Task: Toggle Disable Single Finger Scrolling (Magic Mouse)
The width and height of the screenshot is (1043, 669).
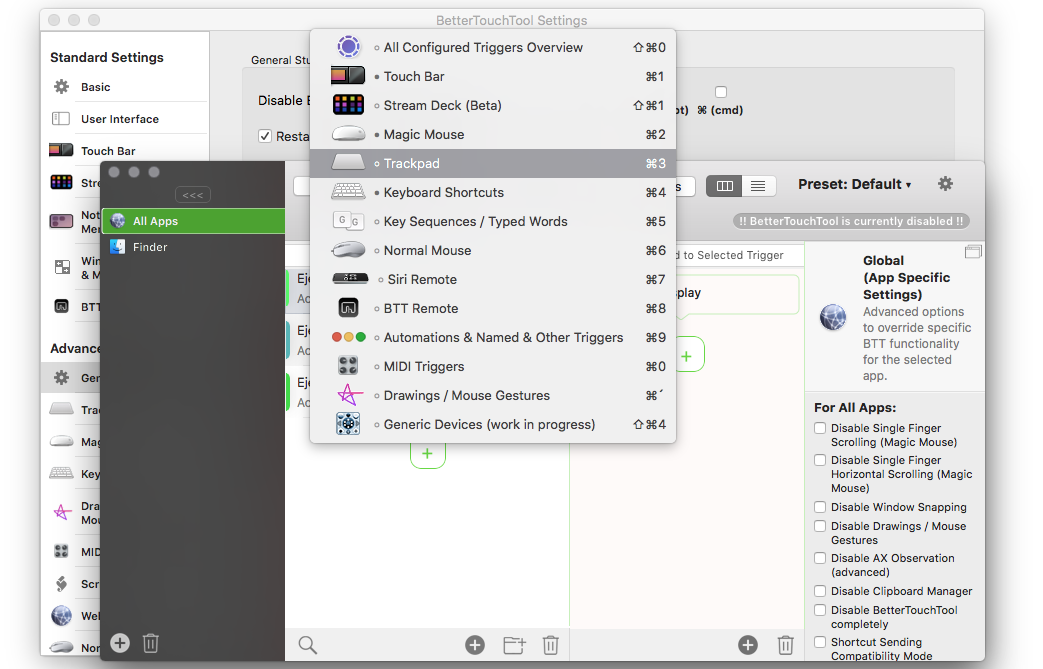Action: click(x=820, y=428)
